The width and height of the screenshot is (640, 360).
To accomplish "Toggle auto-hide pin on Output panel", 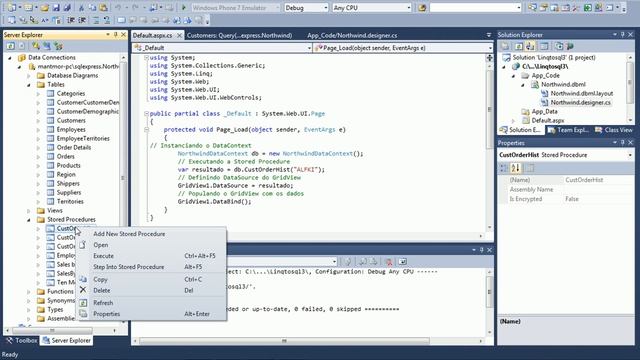I will (481, 249).
